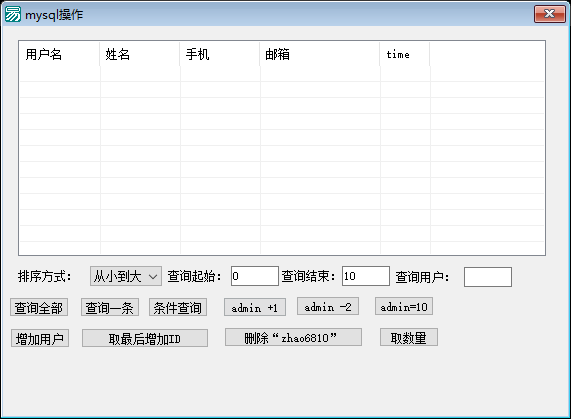
Task: Sort by the 用户名 column header
Action: (59, 54)
